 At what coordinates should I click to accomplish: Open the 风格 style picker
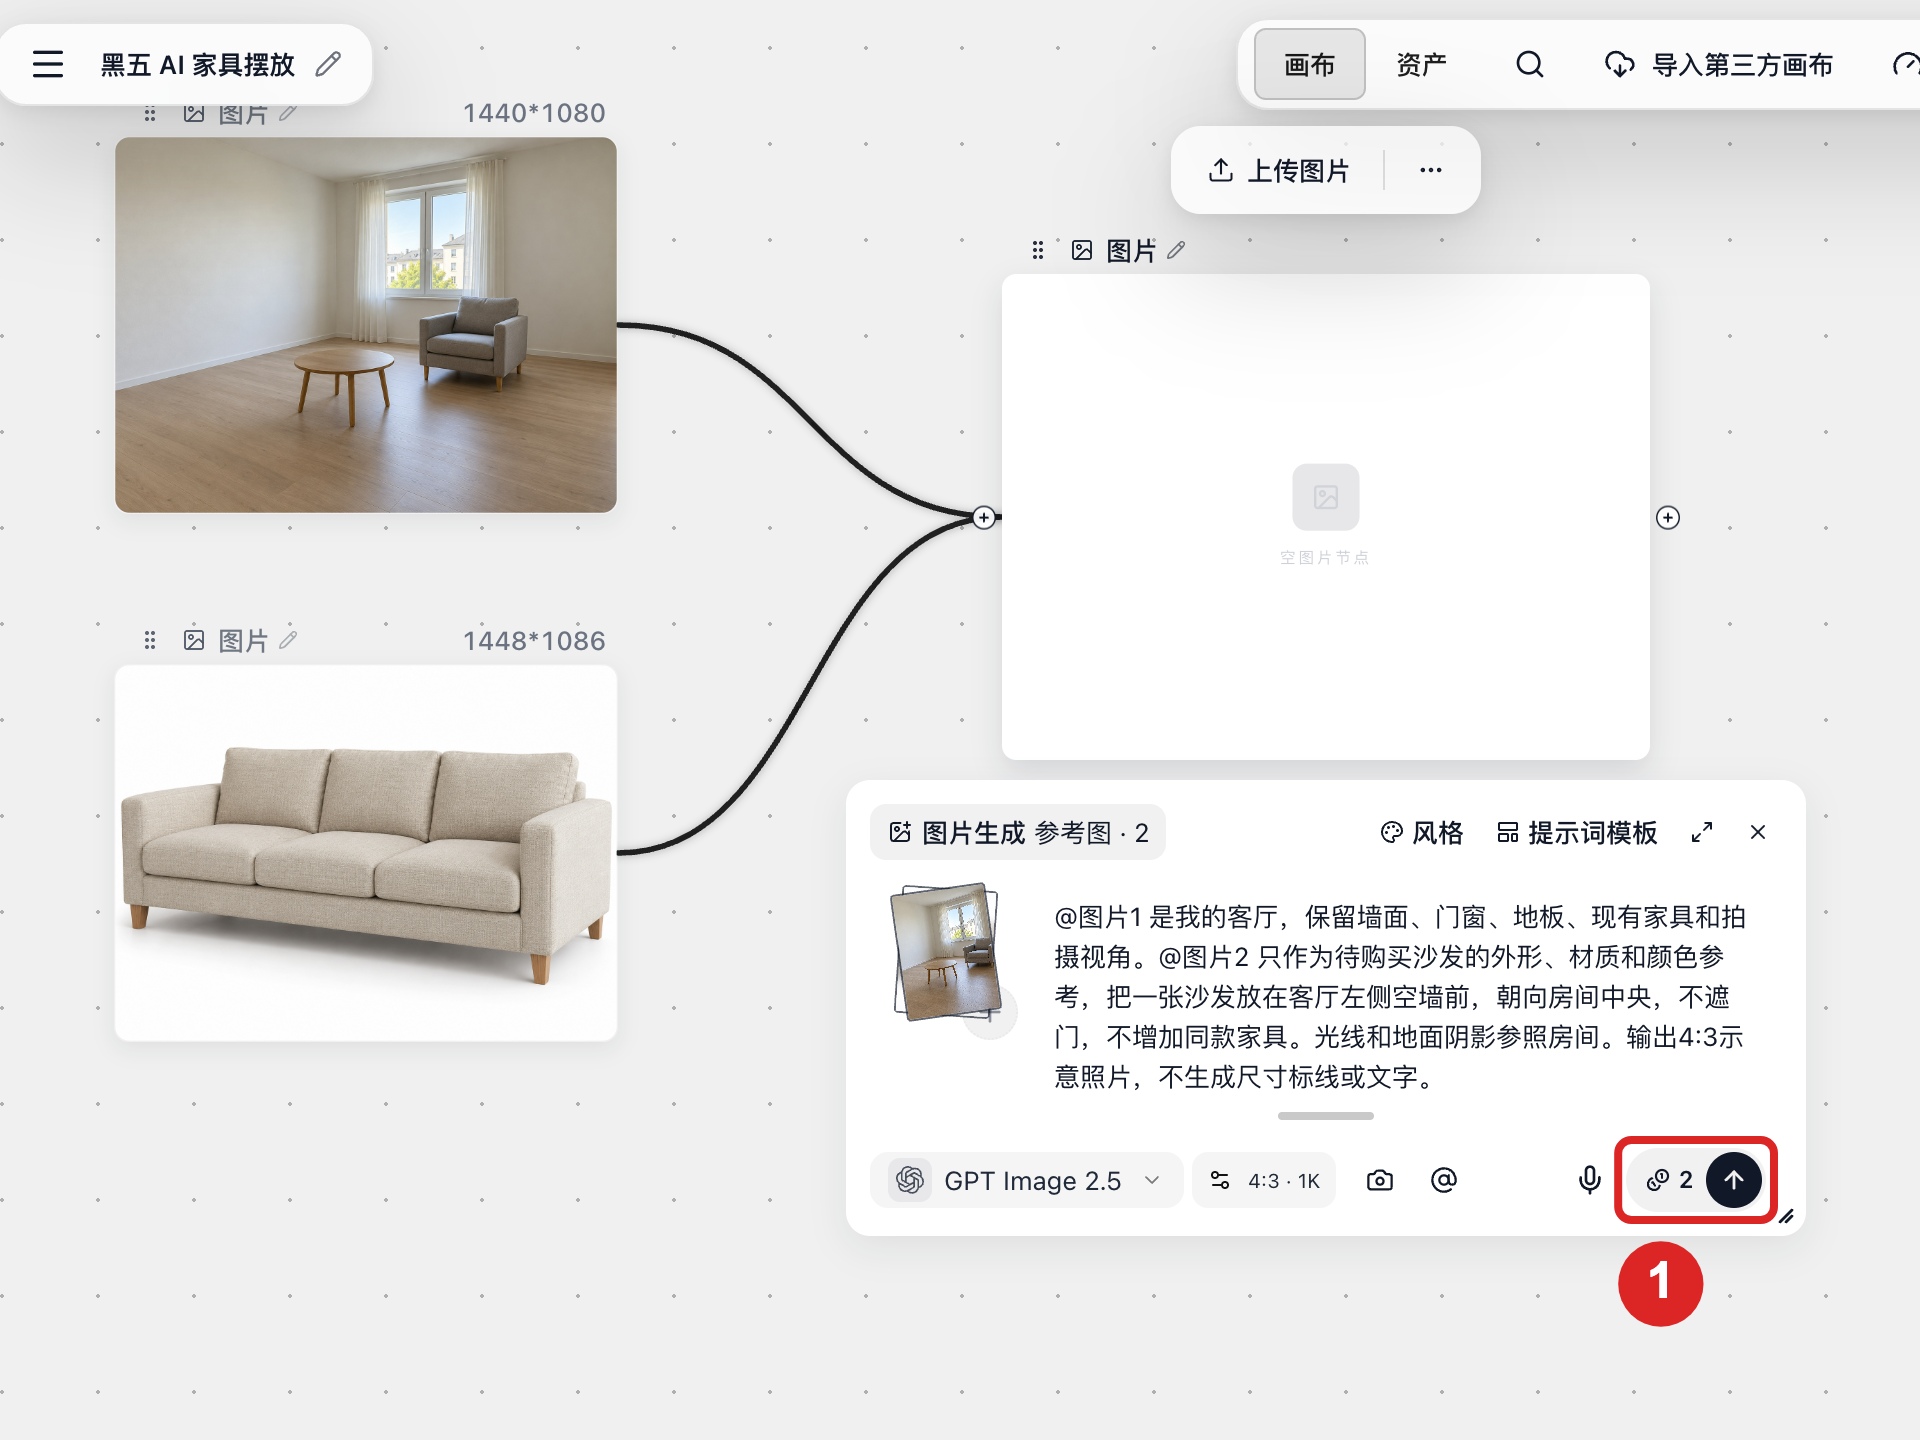coord(1421,832)
